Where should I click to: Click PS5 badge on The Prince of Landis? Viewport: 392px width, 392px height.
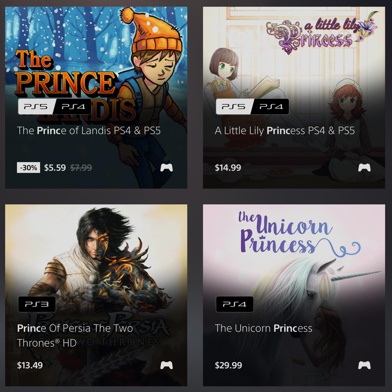coord(37,107)
